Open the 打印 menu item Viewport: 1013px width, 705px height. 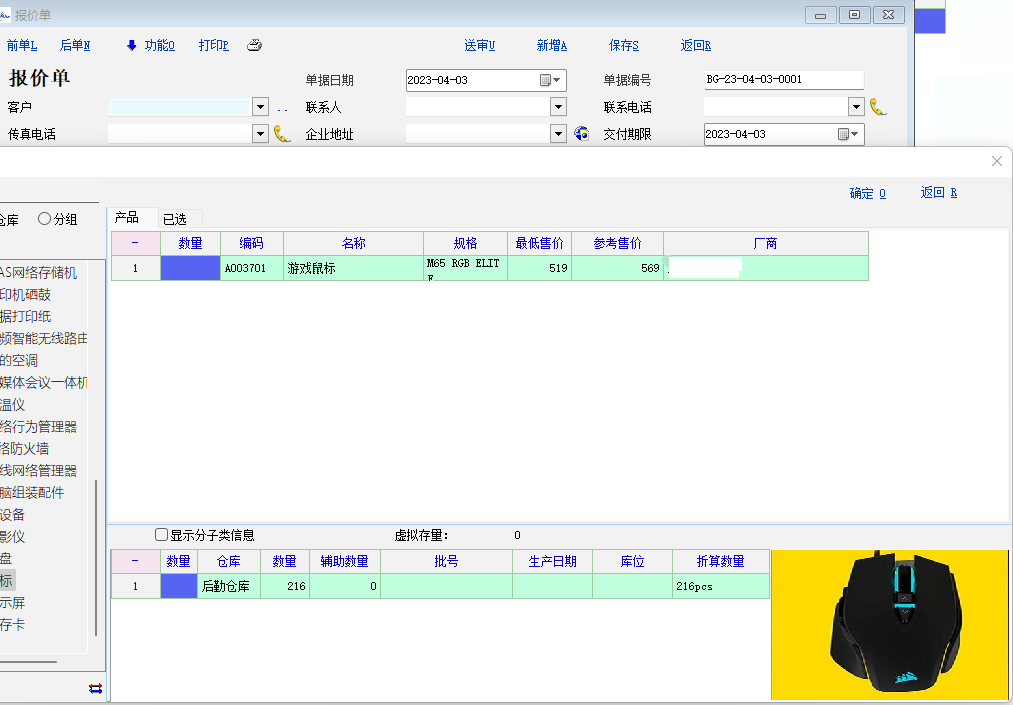(x=213, y=45)
